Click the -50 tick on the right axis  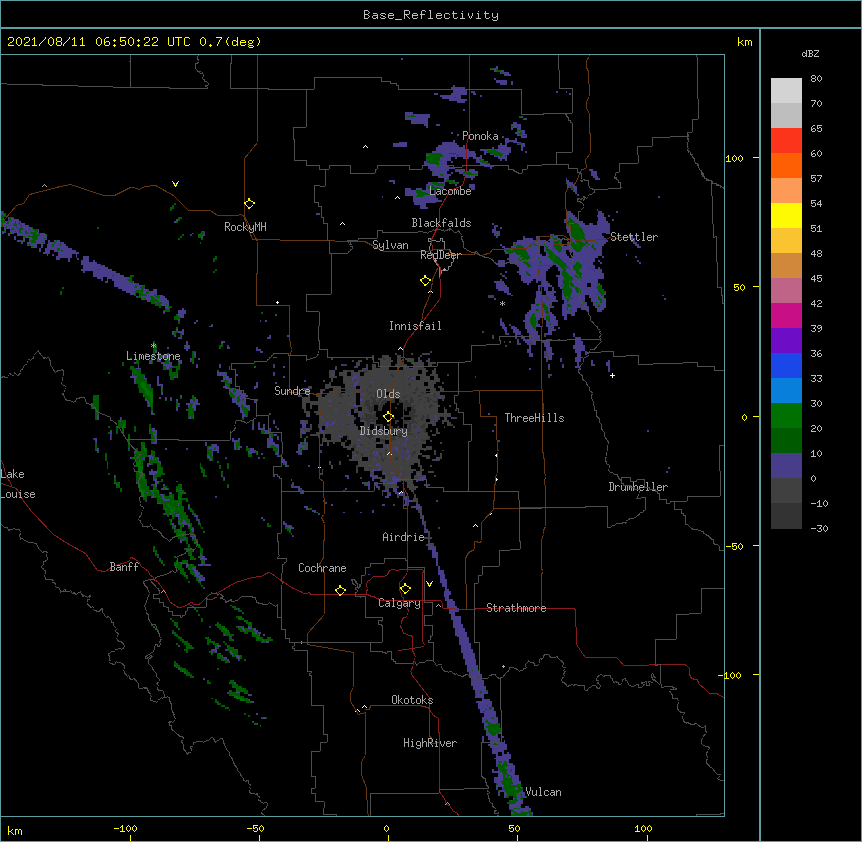(x=734, y=546)
